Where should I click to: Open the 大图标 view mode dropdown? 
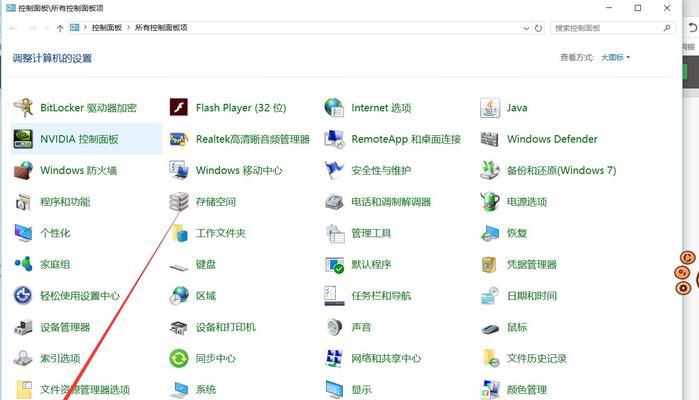(615, 58)
